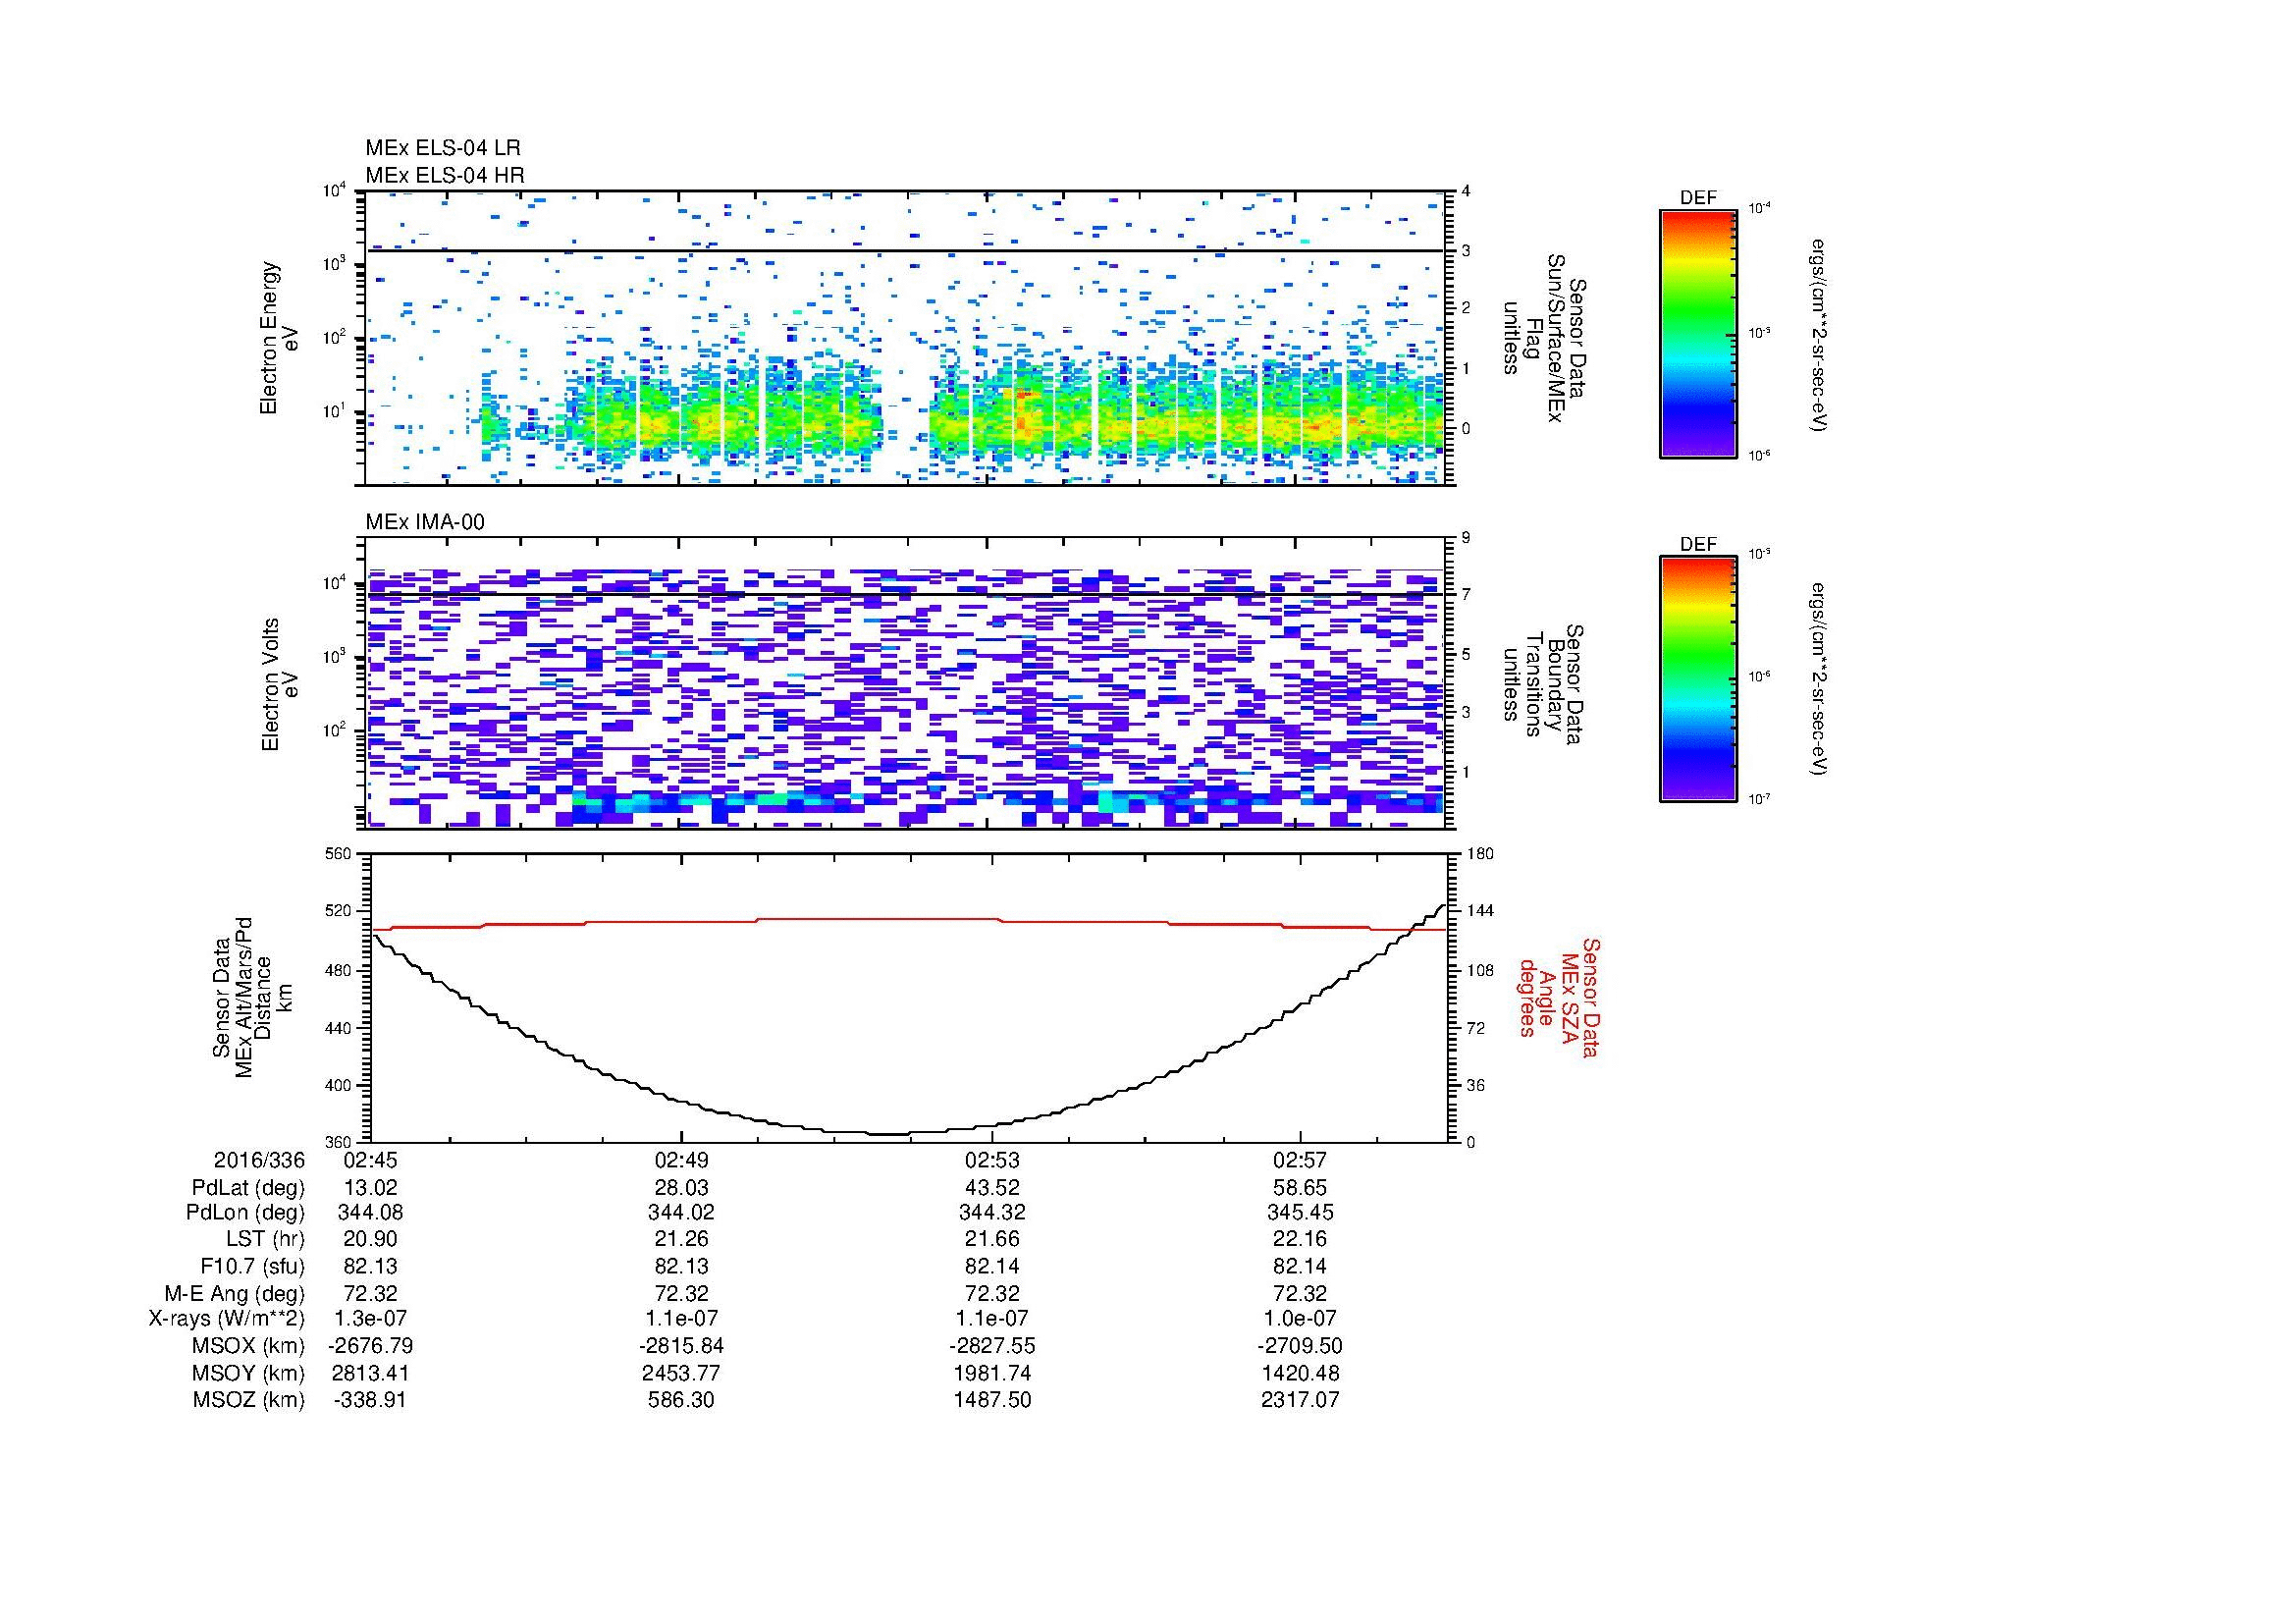Click the 'X-rays (W/m**2)' row label
Image resolution: width=2296 pixels, height=1623 pixels.
tap(226, 1319)
